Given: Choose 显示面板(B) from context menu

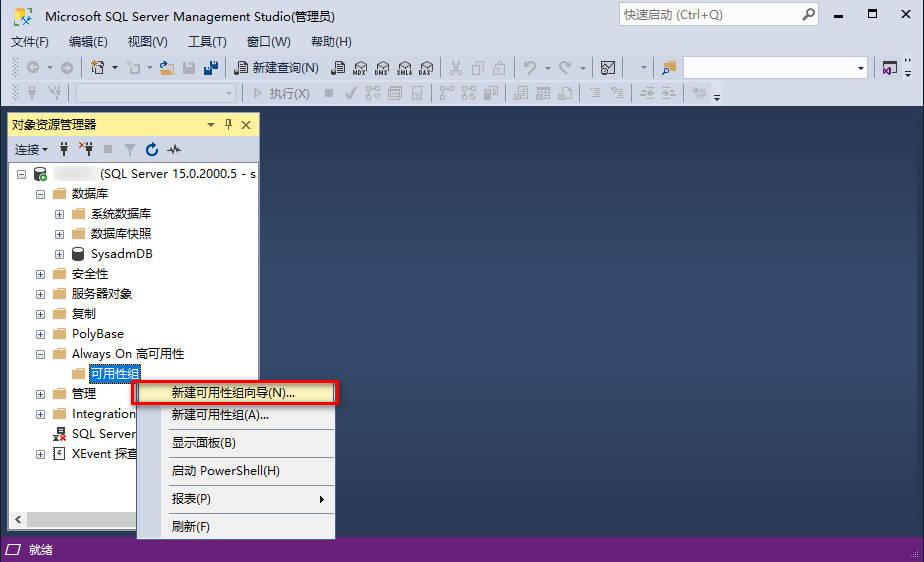Looking at the screenshot, I should click(236, 443).
